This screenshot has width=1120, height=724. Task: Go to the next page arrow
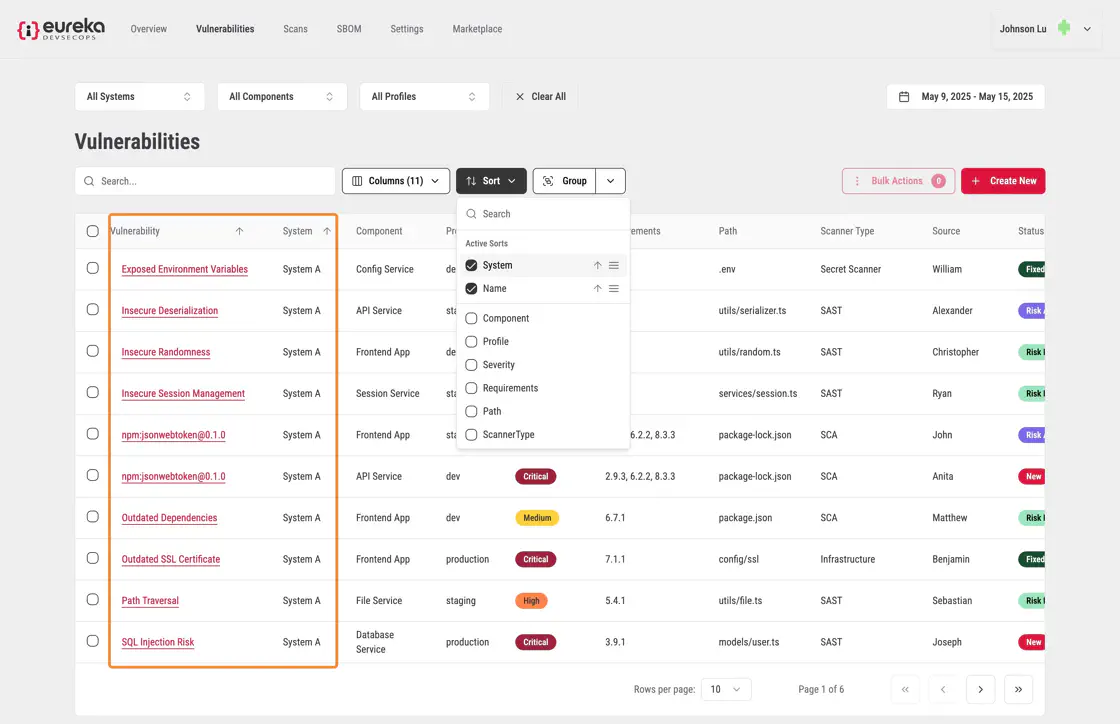click(980, 689)
